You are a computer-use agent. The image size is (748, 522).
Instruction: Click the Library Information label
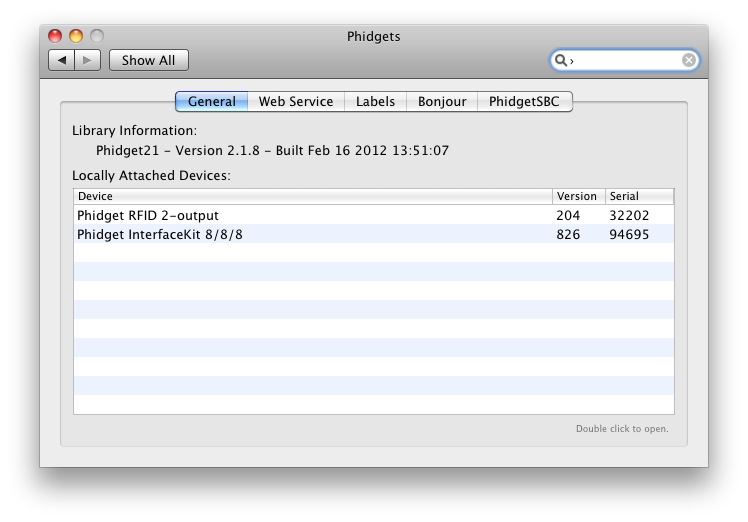(135, 130)
